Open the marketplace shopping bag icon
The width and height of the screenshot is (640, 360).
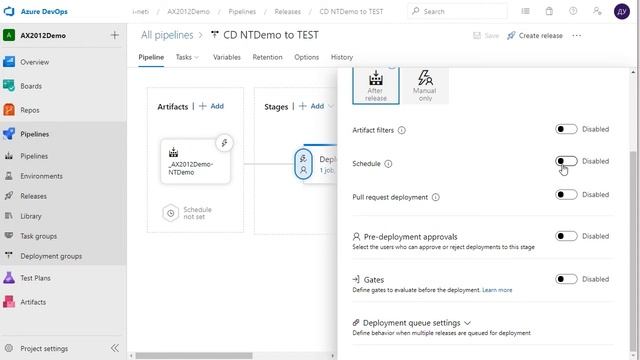click(x=549, y=11)
